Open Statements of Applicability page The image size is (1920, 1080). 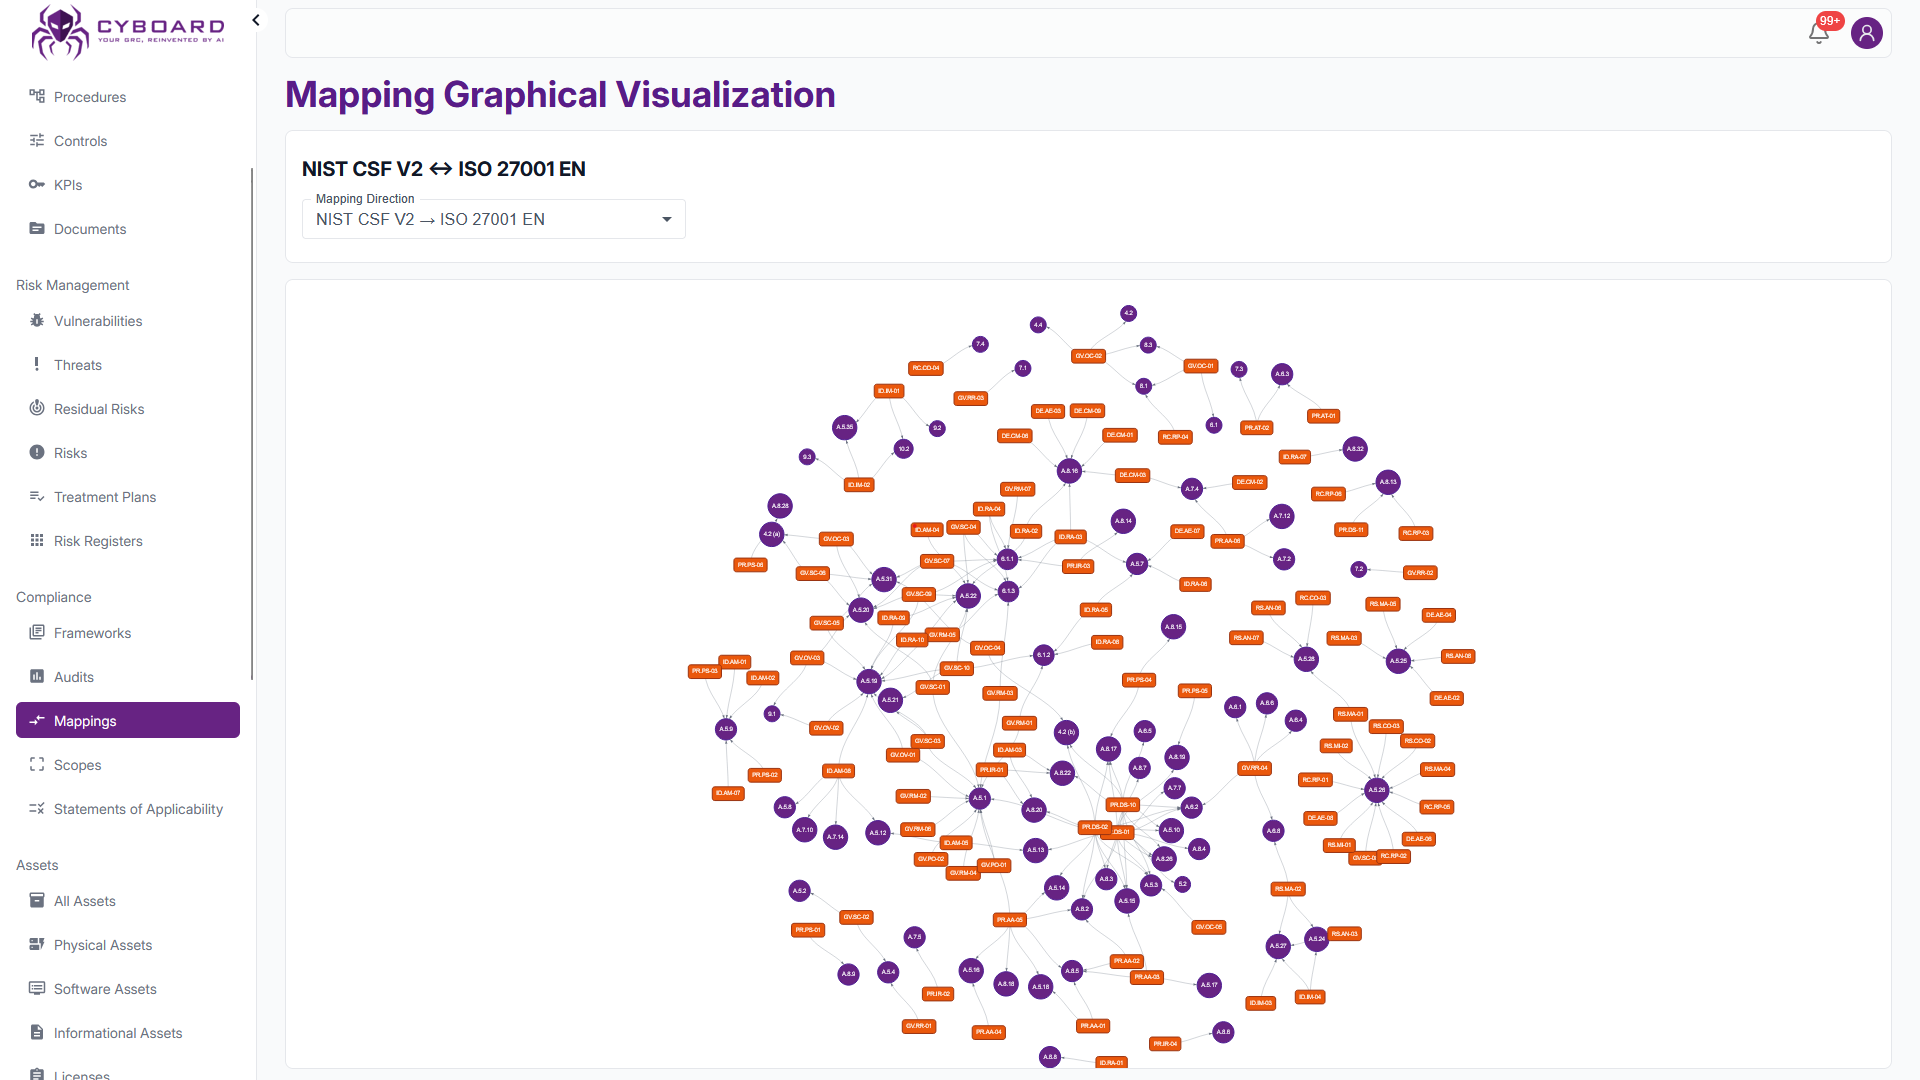138,809
